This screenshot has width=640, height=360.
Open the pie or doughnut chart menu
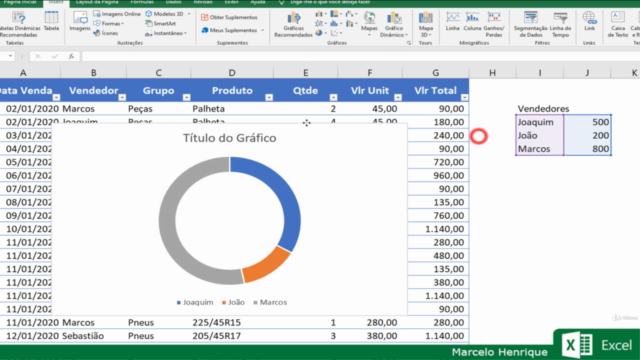point(320,33)
